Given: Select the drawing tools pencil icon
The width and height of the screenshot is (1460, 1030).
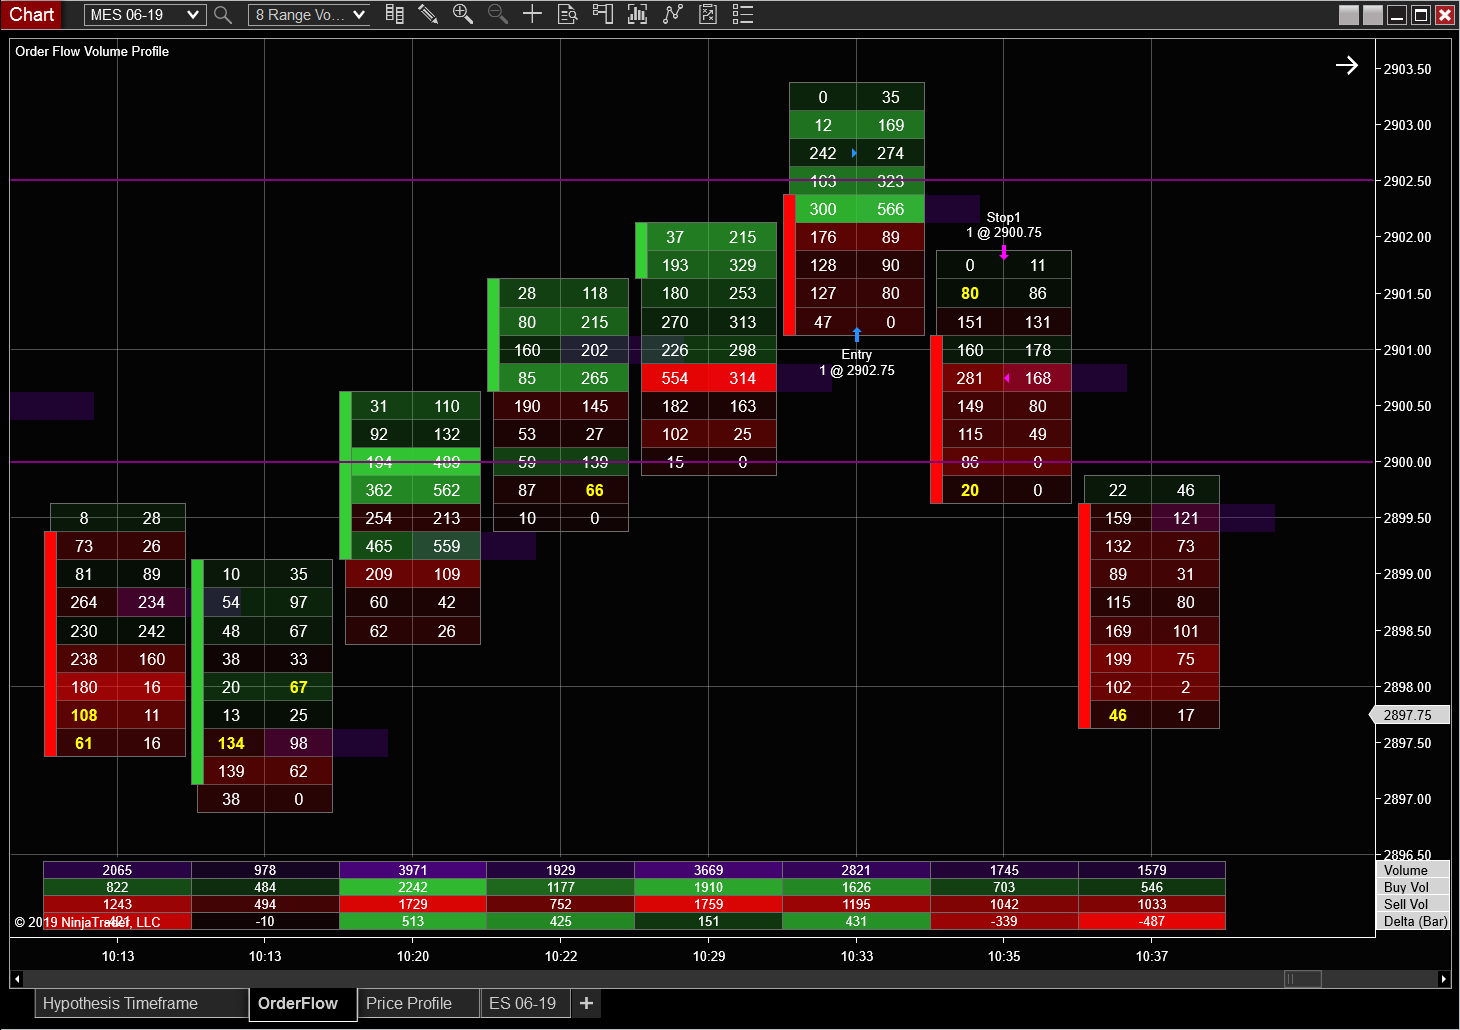Looking at the screenshot, I should point(428,14).
